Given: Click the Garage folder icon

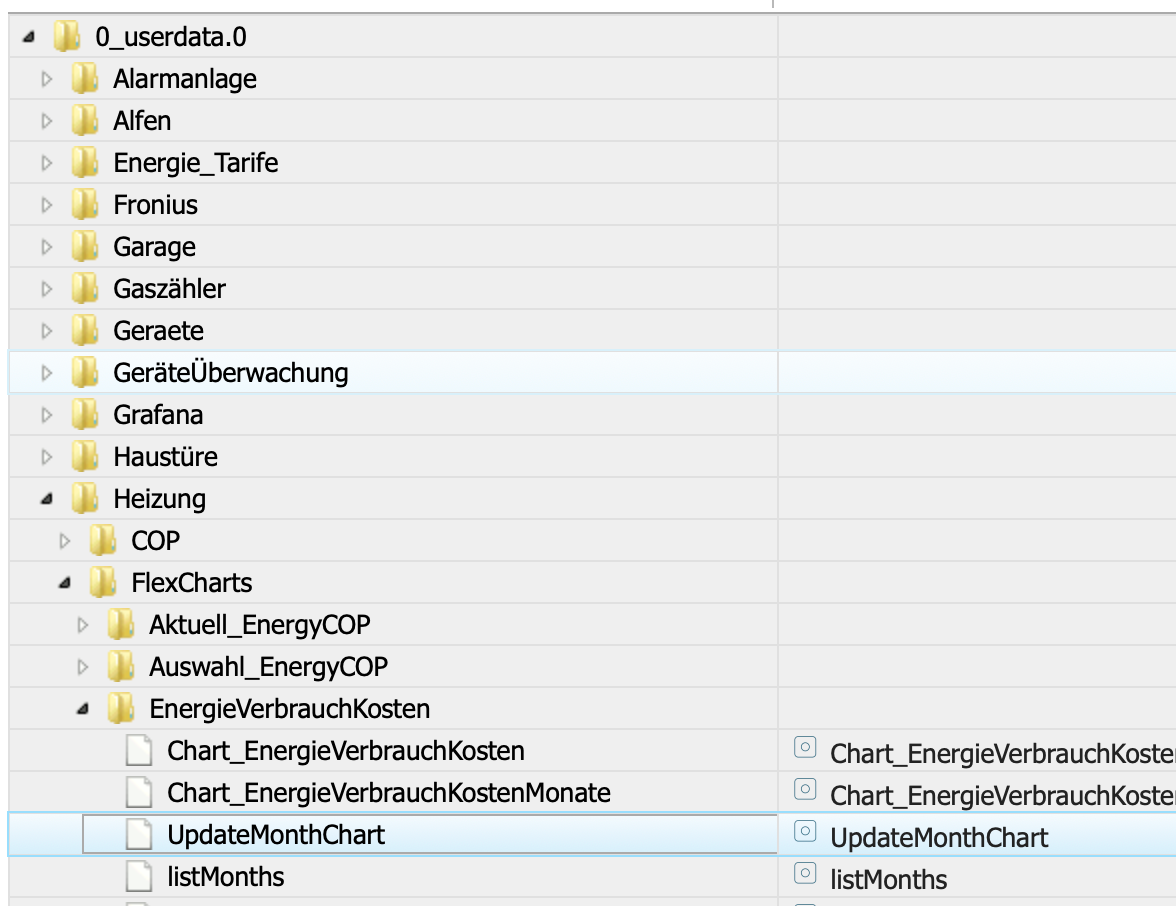Looking at the screenshot, I should (85, 247).
